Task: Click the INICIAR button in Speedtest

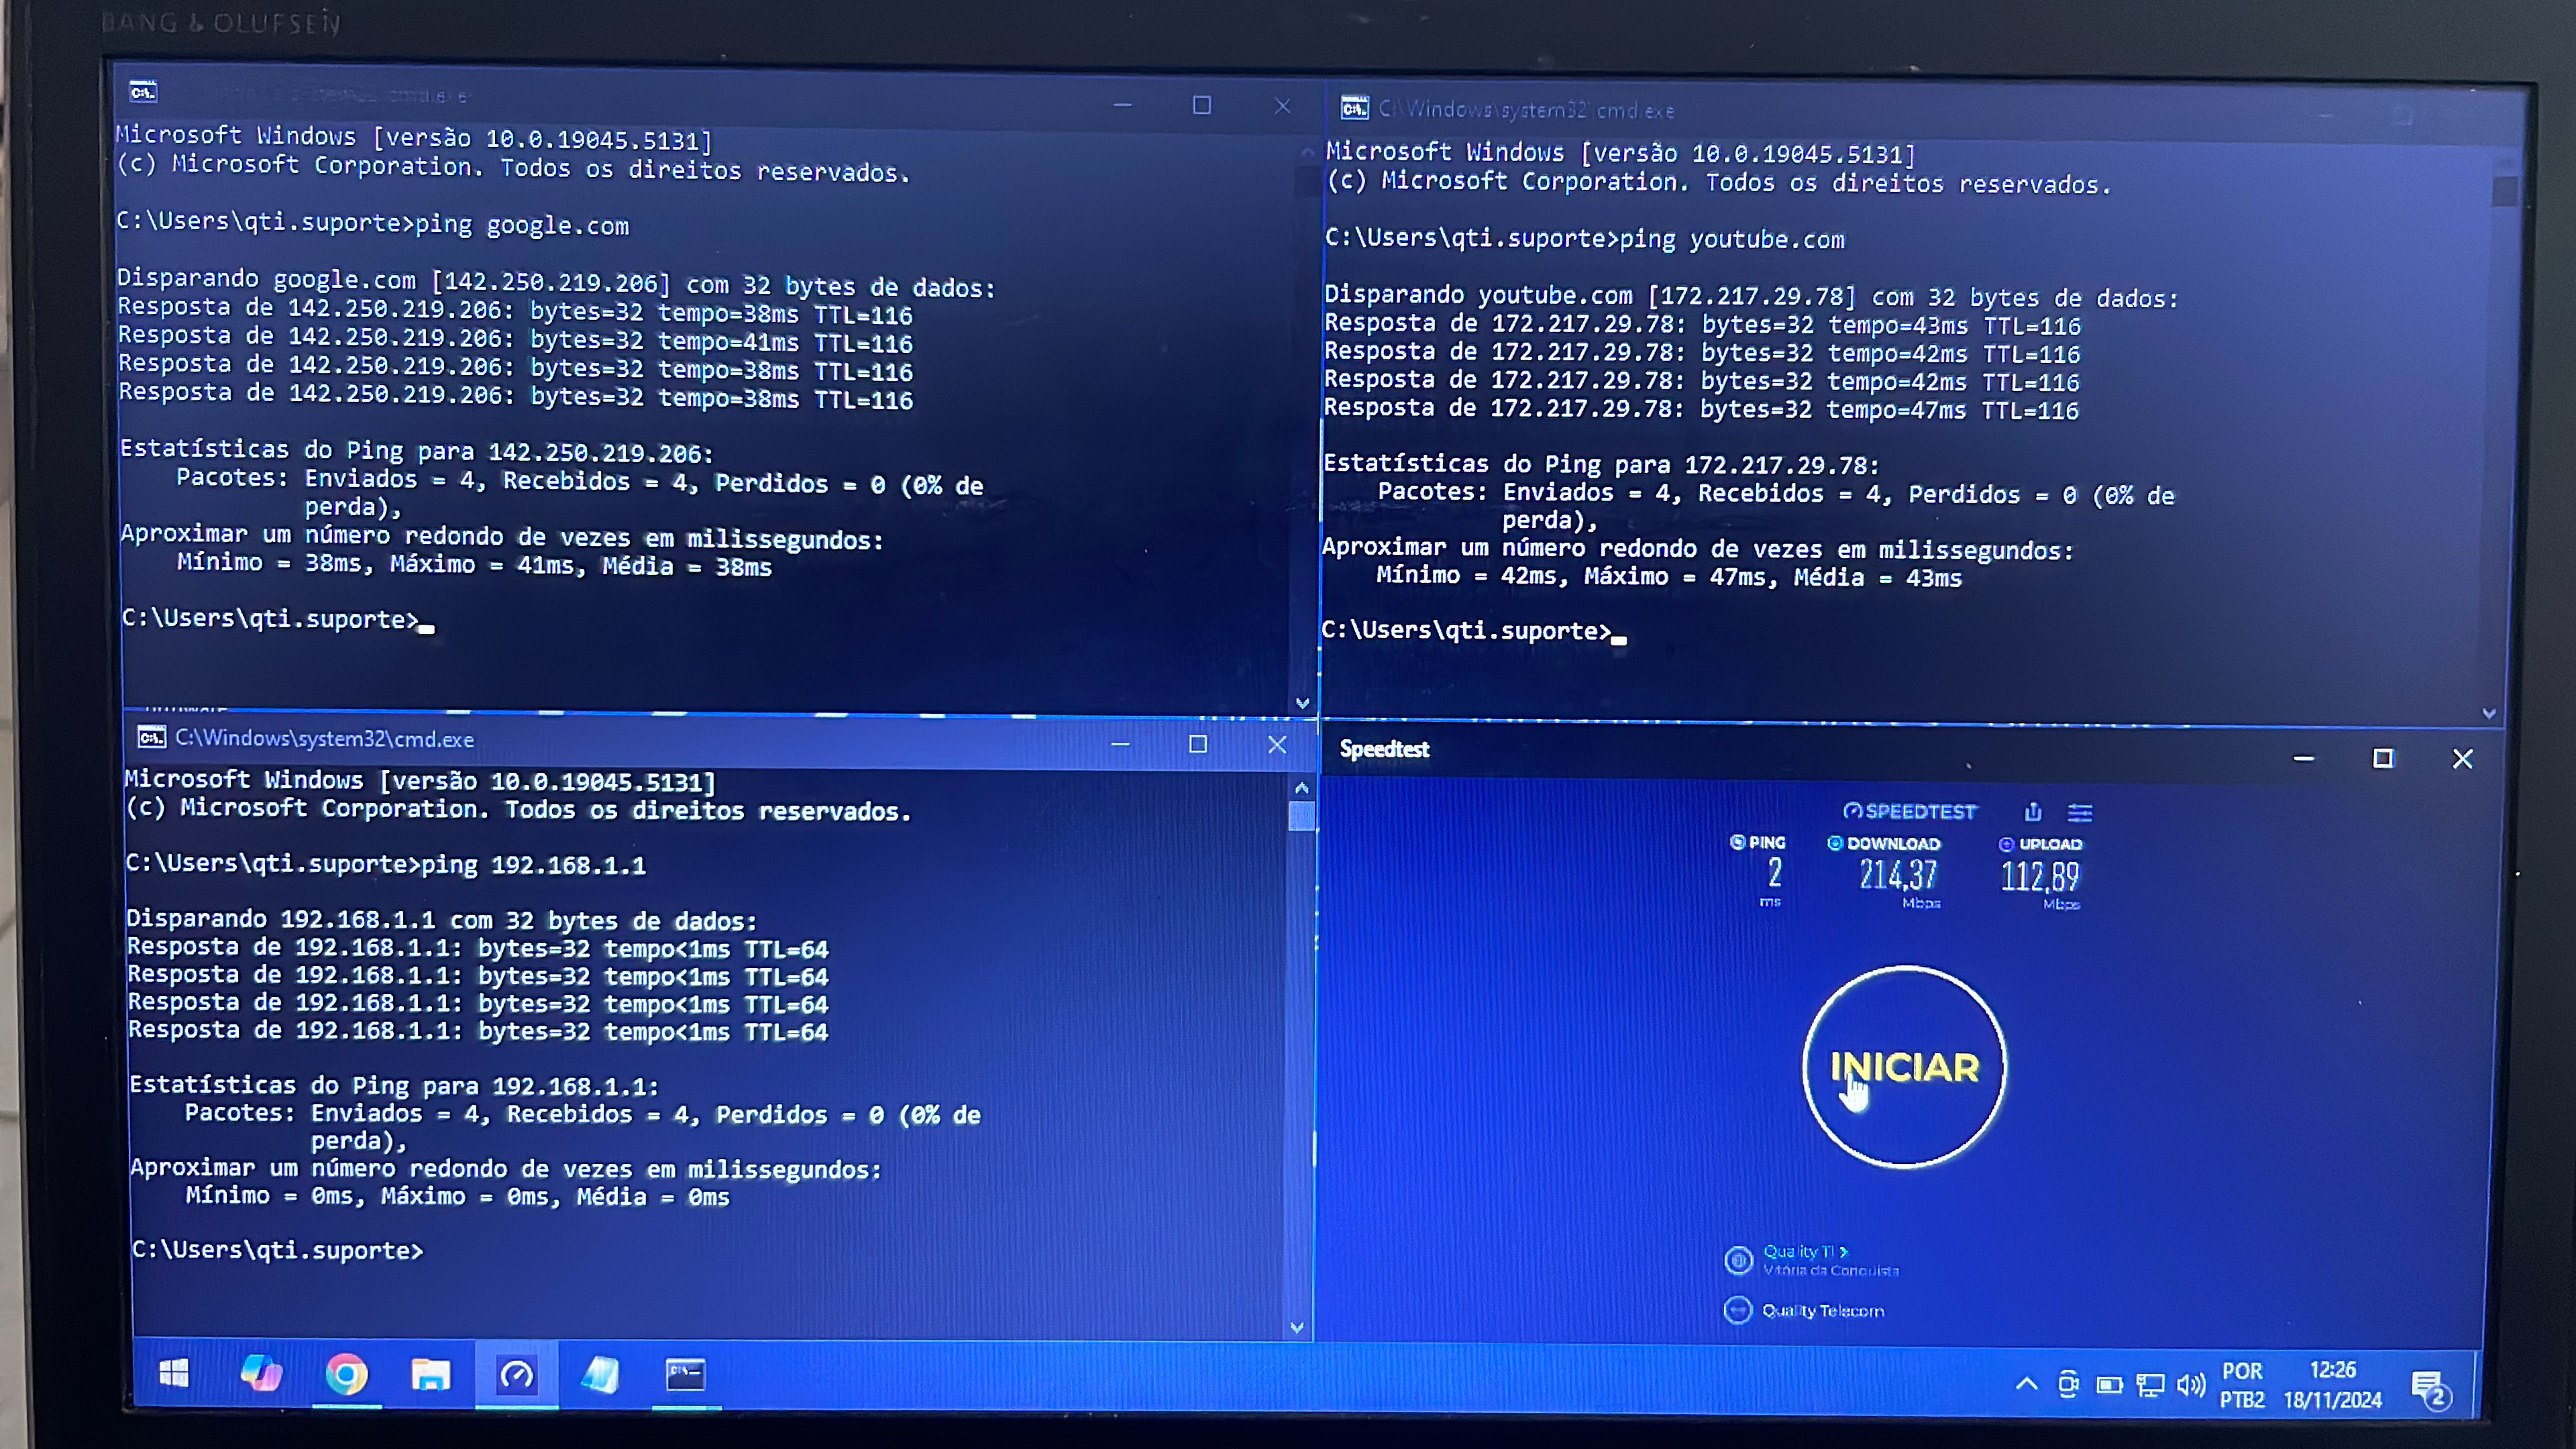Action: [1903, 1066]
